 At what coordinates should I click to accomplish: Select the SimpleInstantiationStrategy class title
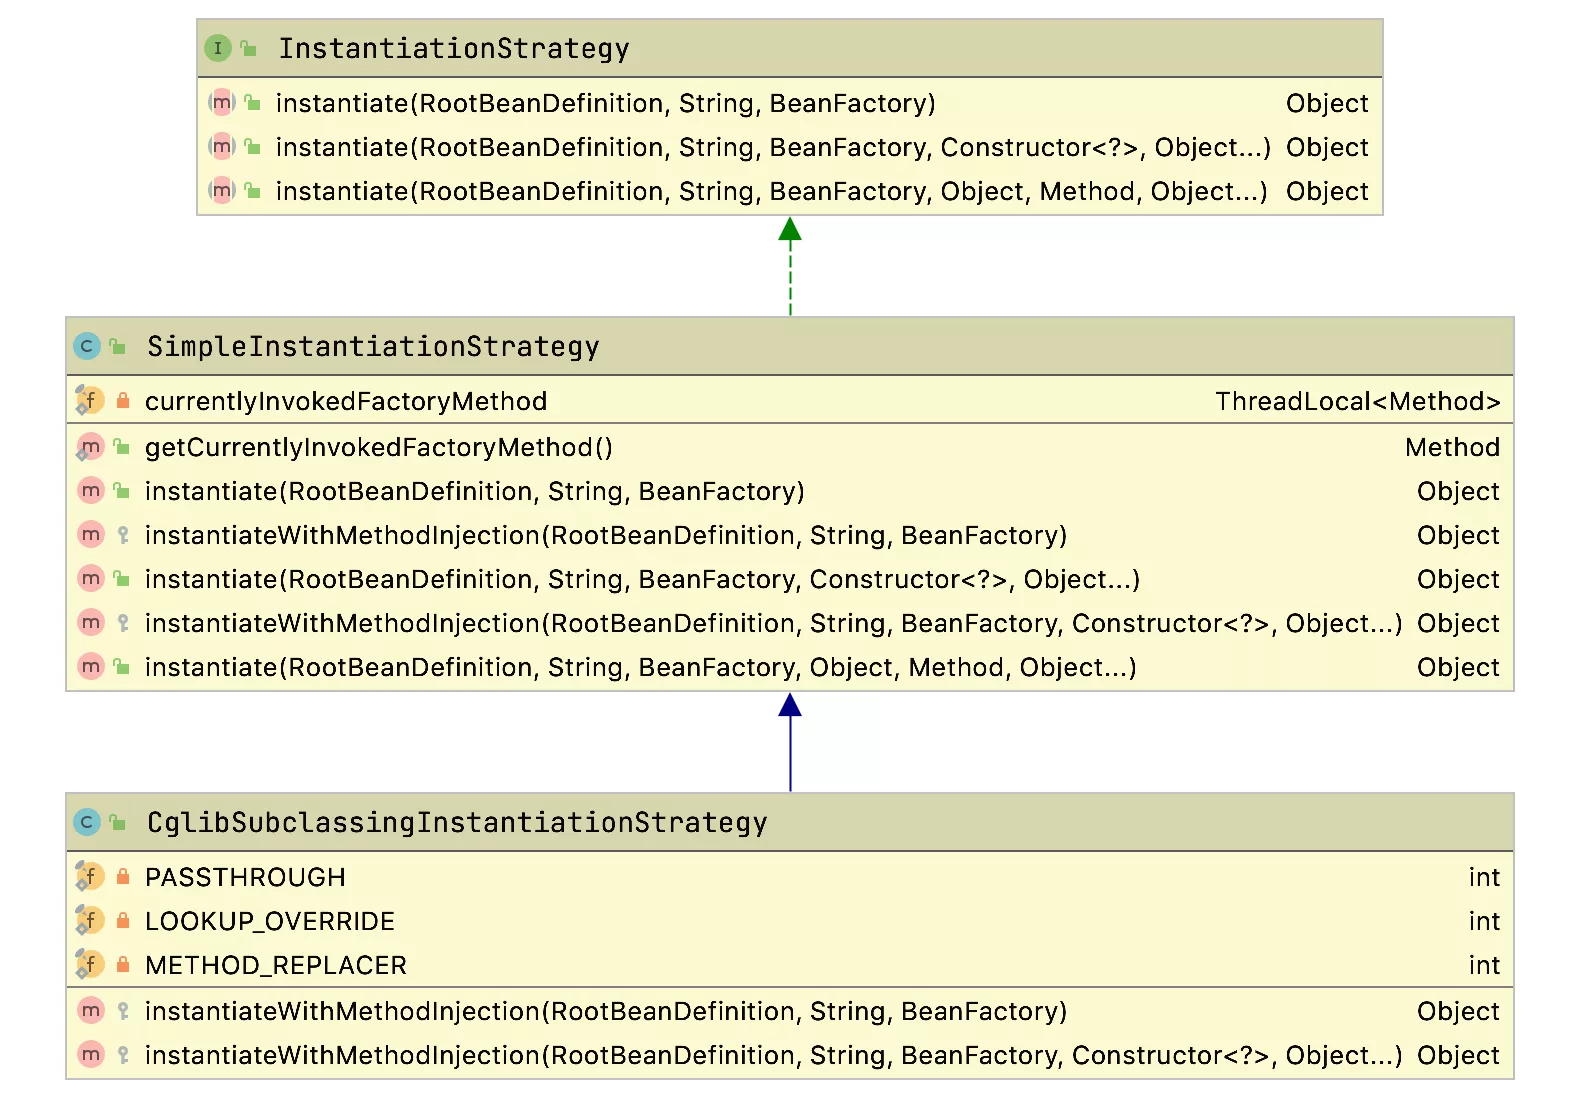click(x=373, y=346)
